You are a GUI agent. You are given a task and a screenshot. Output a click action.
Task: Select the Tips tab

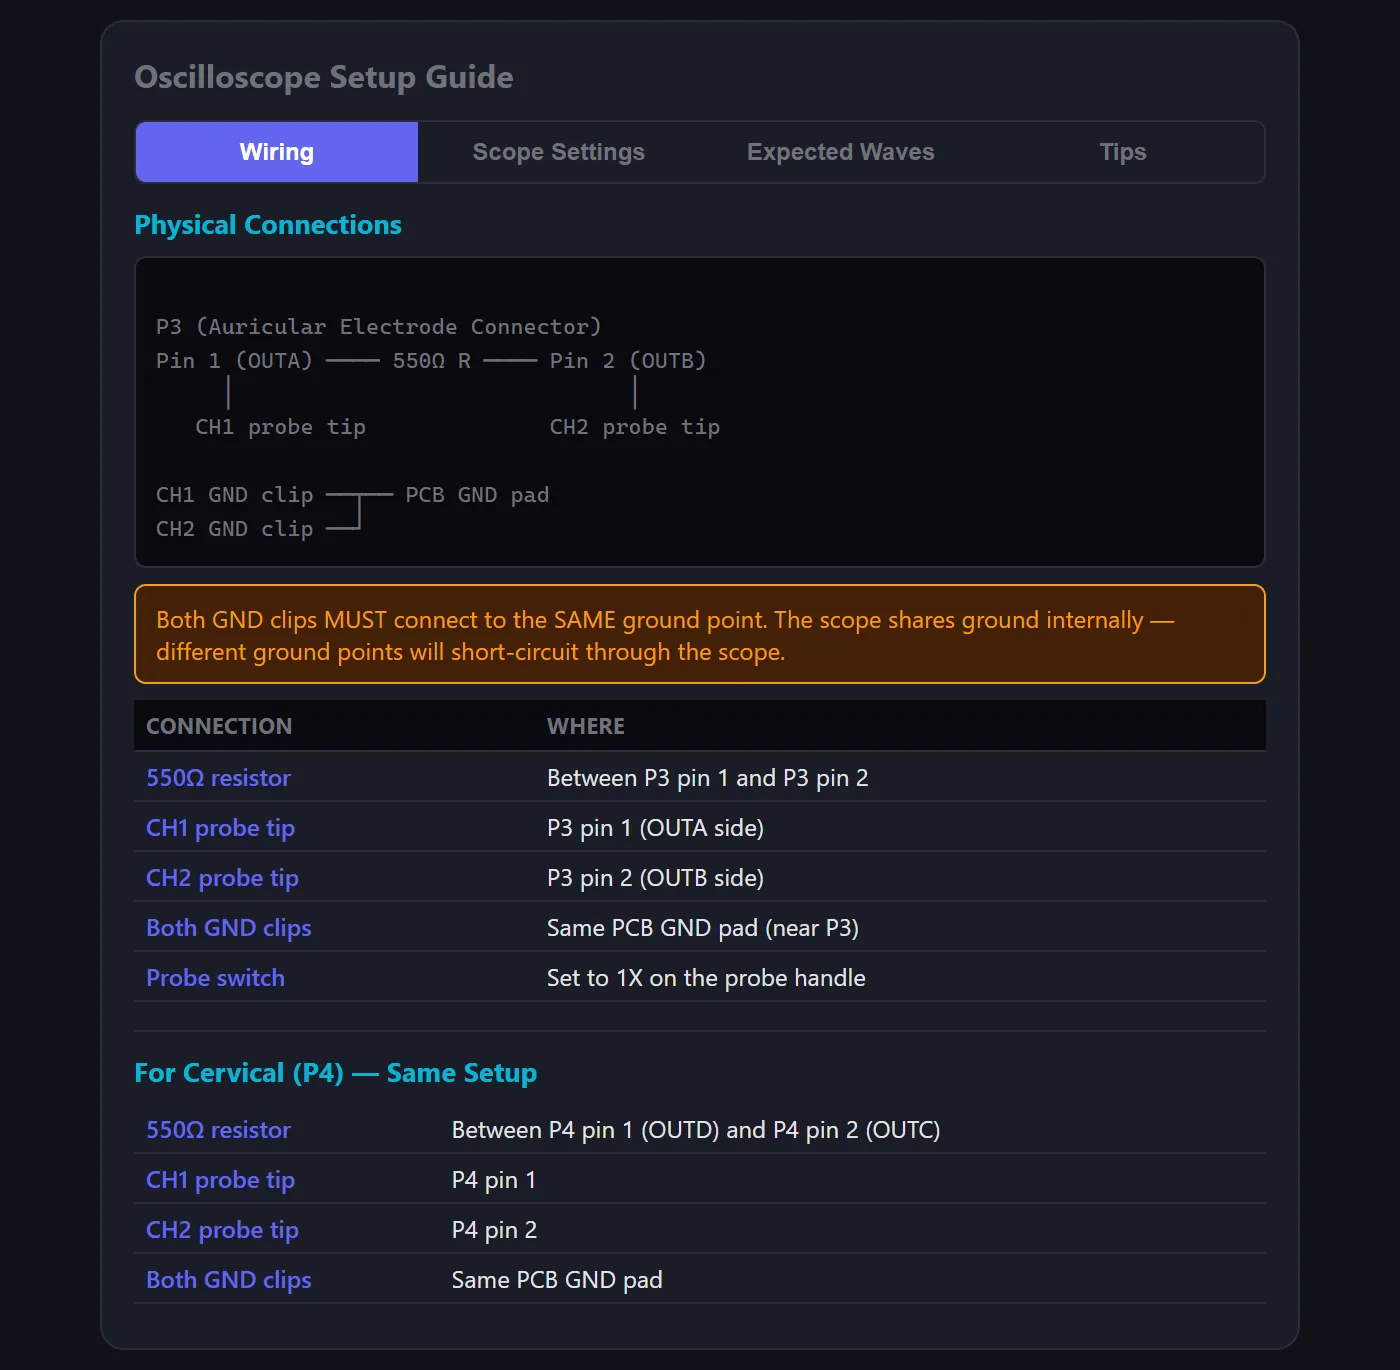[x=1122, y=152]
